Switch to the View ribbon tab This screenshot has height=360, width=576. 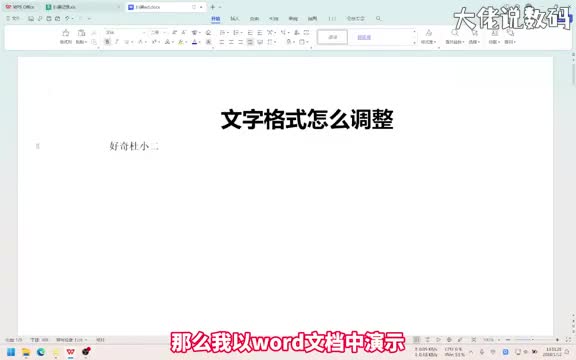(x=312, y=18)
